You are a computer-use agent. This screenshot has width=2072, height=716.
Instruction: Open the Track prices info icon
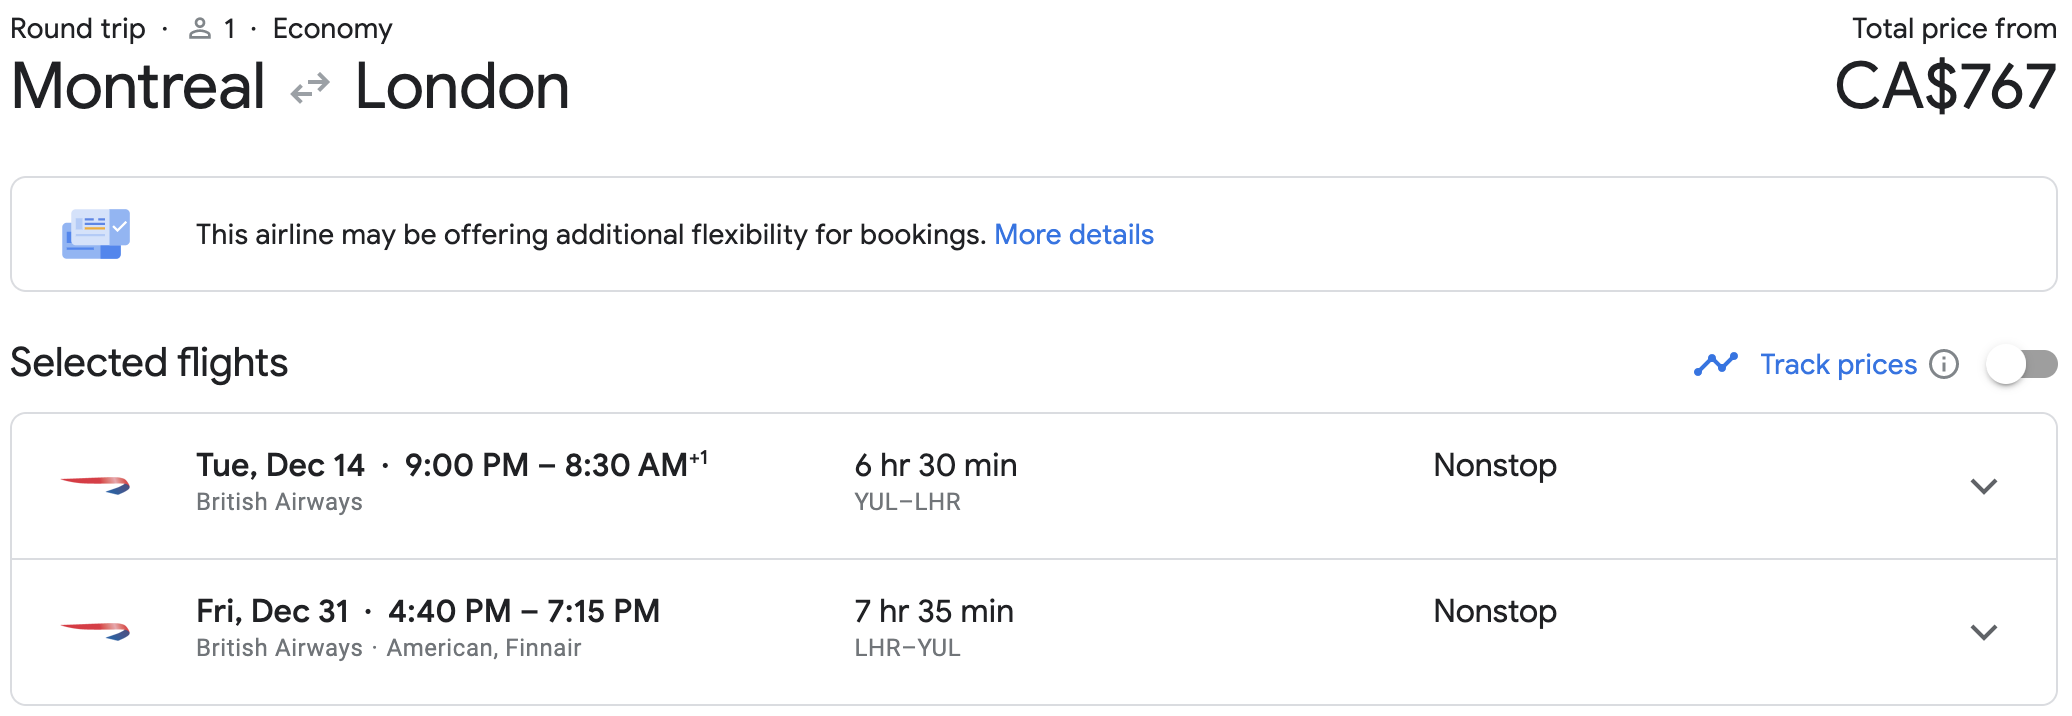(1944, 364)
